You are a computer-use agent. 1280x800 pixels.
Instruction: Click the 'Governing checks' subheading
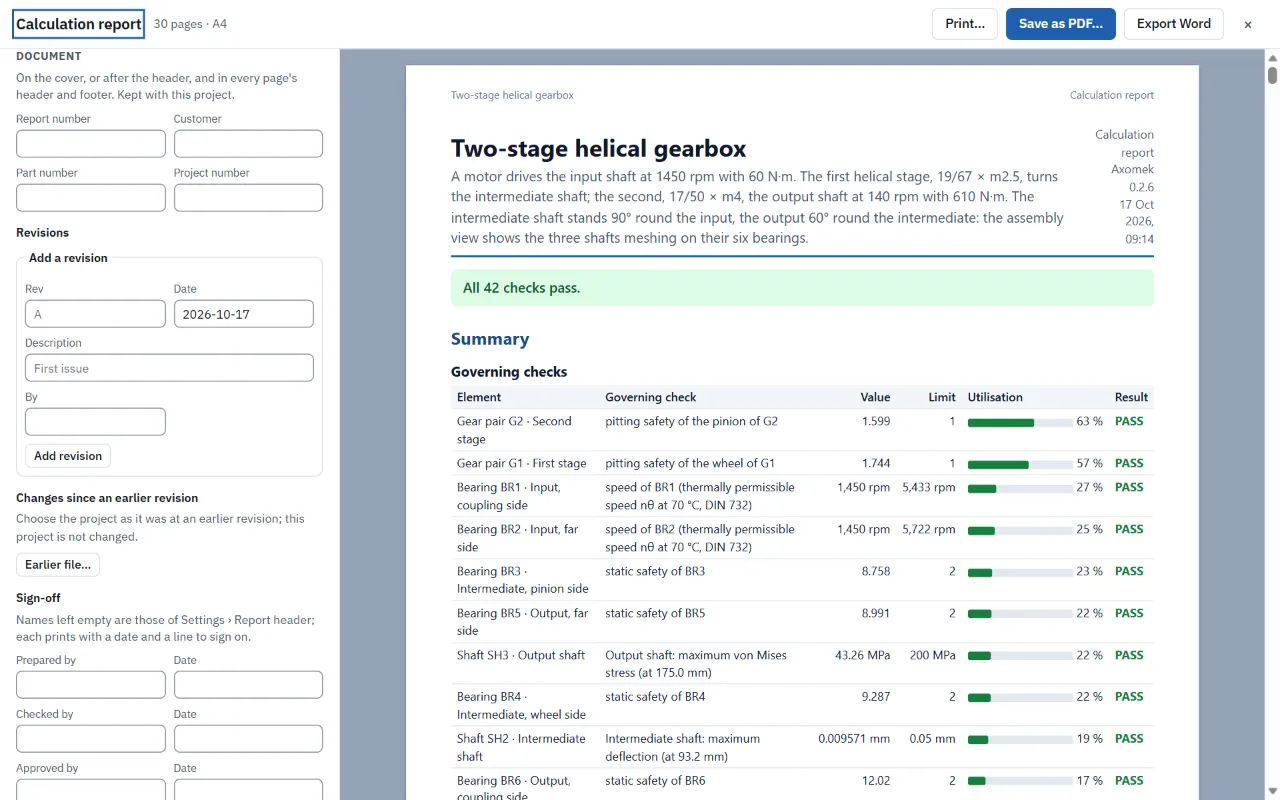click(x=509, y=372)
